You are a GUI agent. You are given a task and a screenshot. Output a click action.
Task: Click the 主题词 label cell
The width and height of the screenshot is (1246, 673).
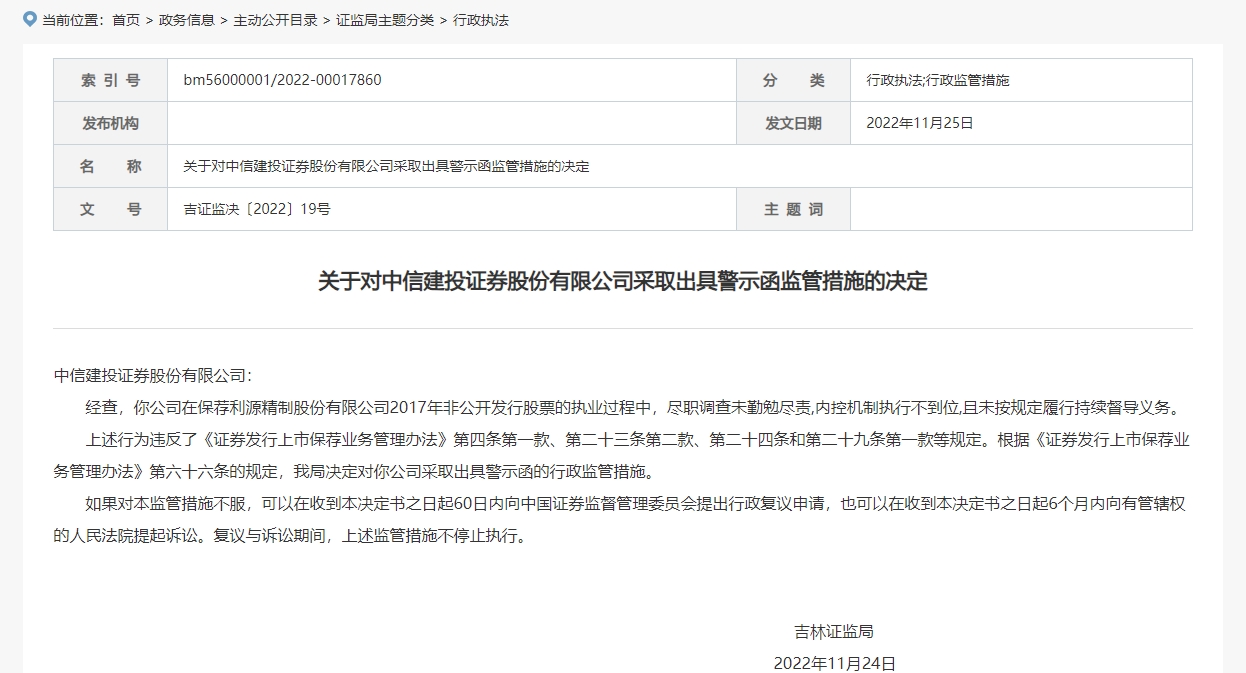point(793,209)
